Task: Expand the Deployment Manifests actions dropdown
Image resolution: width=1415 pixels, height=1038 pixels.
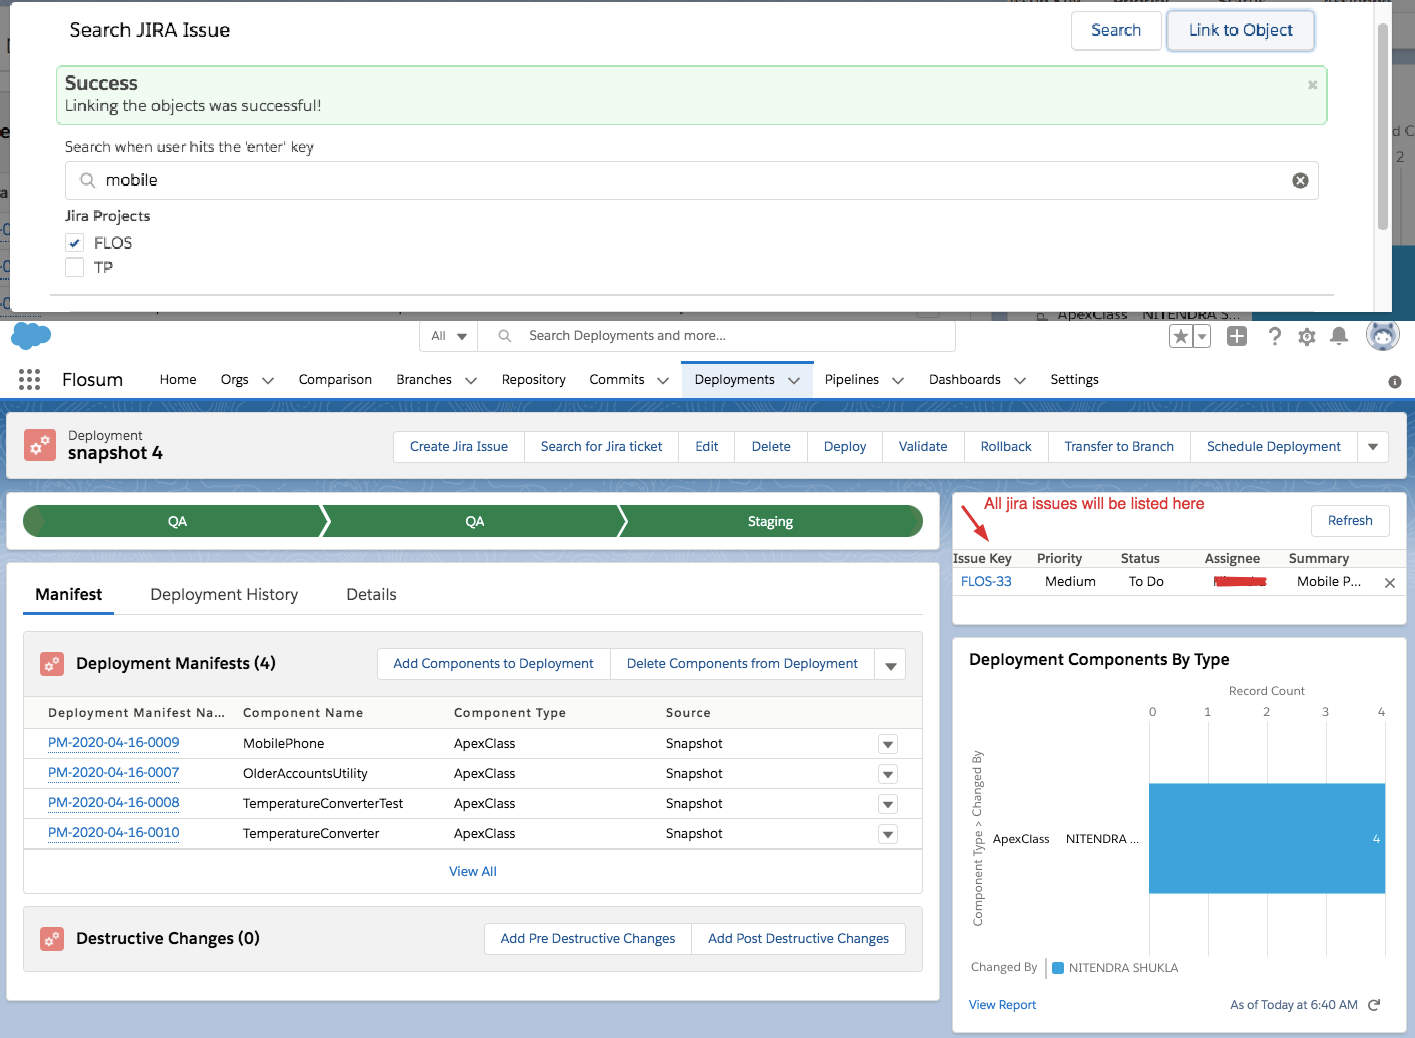Action: click(x=890, y=665)
